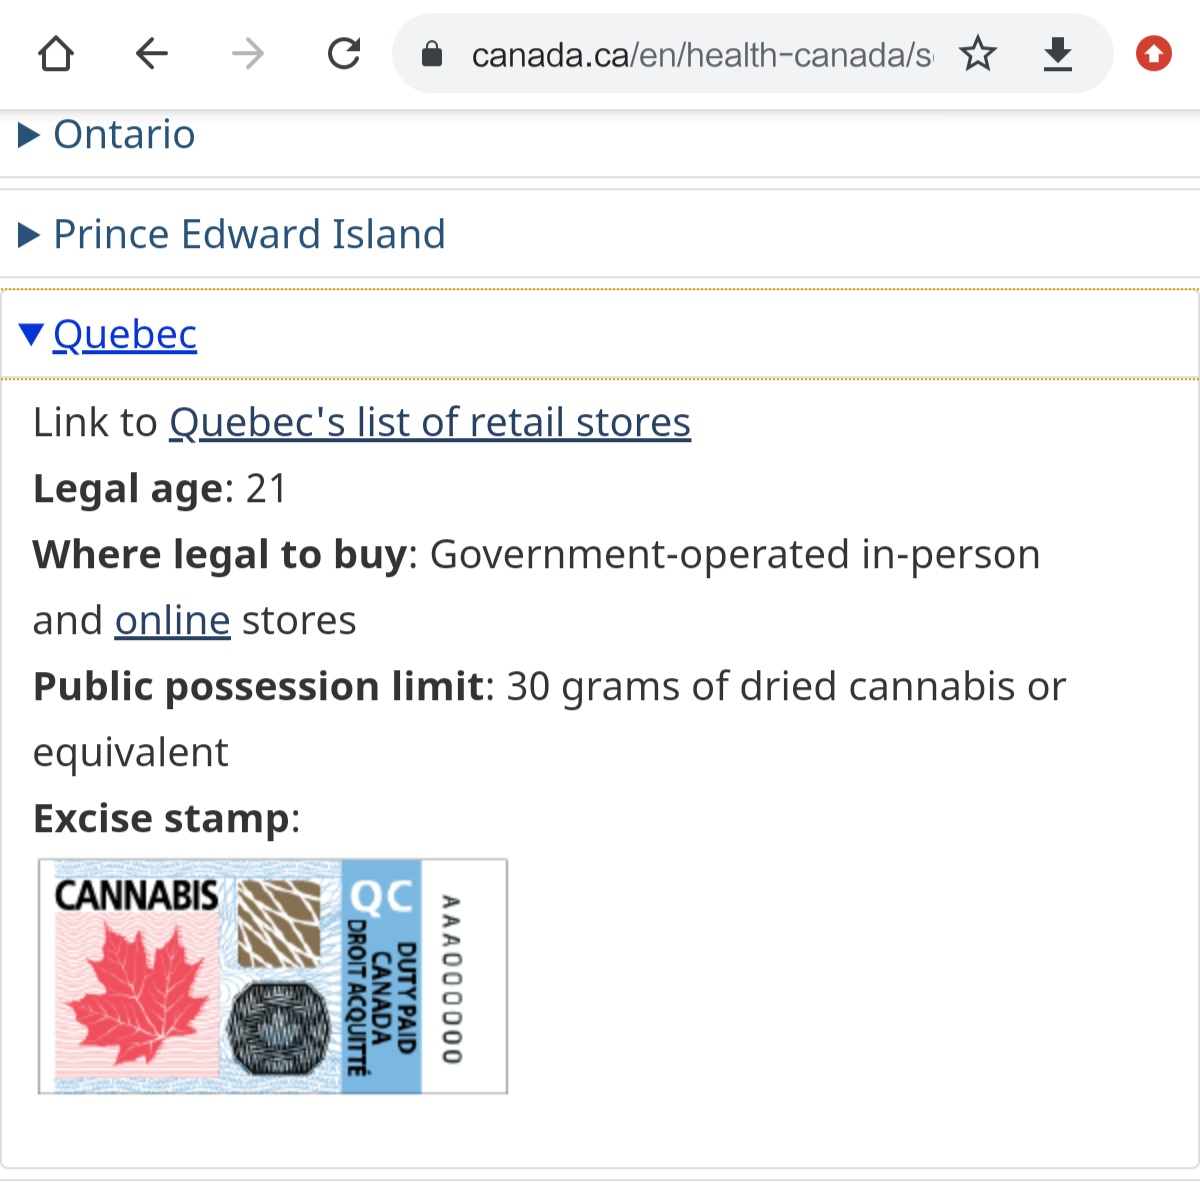Image resolution: width=1200 pixels, height=1182 pixels.
Task: Bookmark this page with the star
Action: (x=978, y=54)
